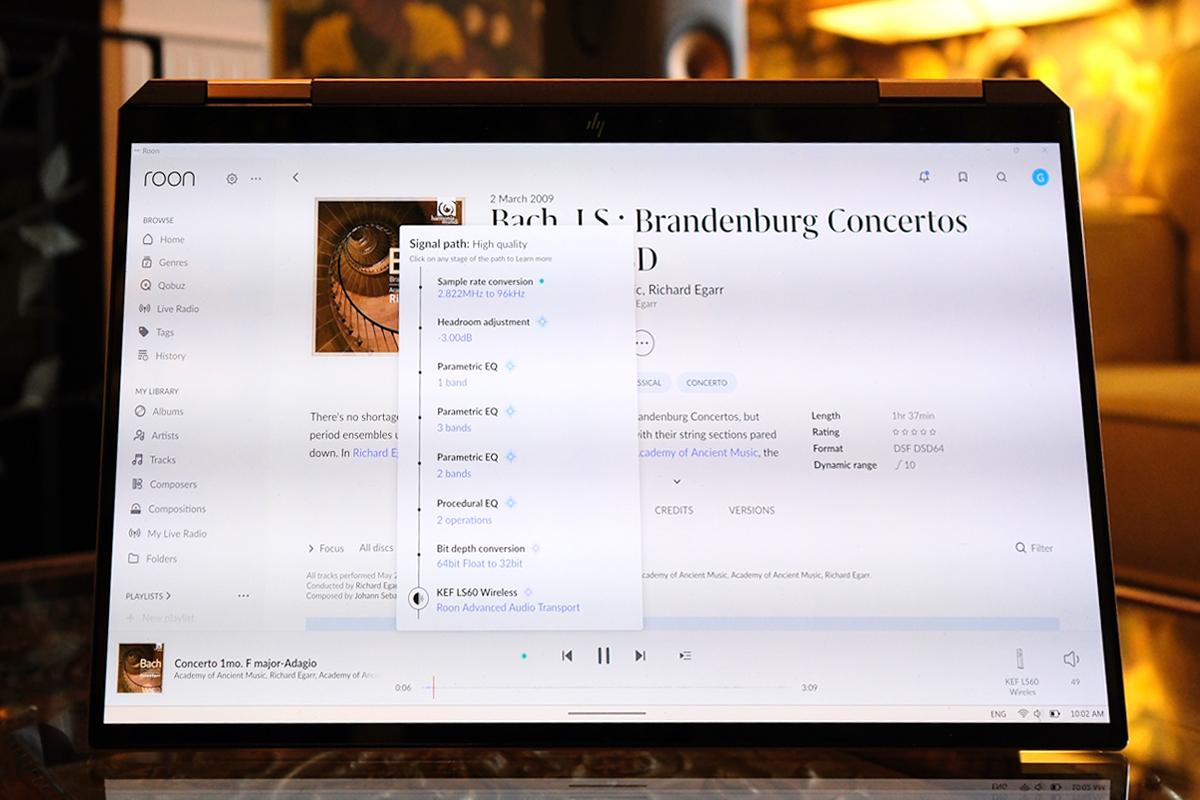Open the ellipsis menu beside the Roon logo

point(256,179)
